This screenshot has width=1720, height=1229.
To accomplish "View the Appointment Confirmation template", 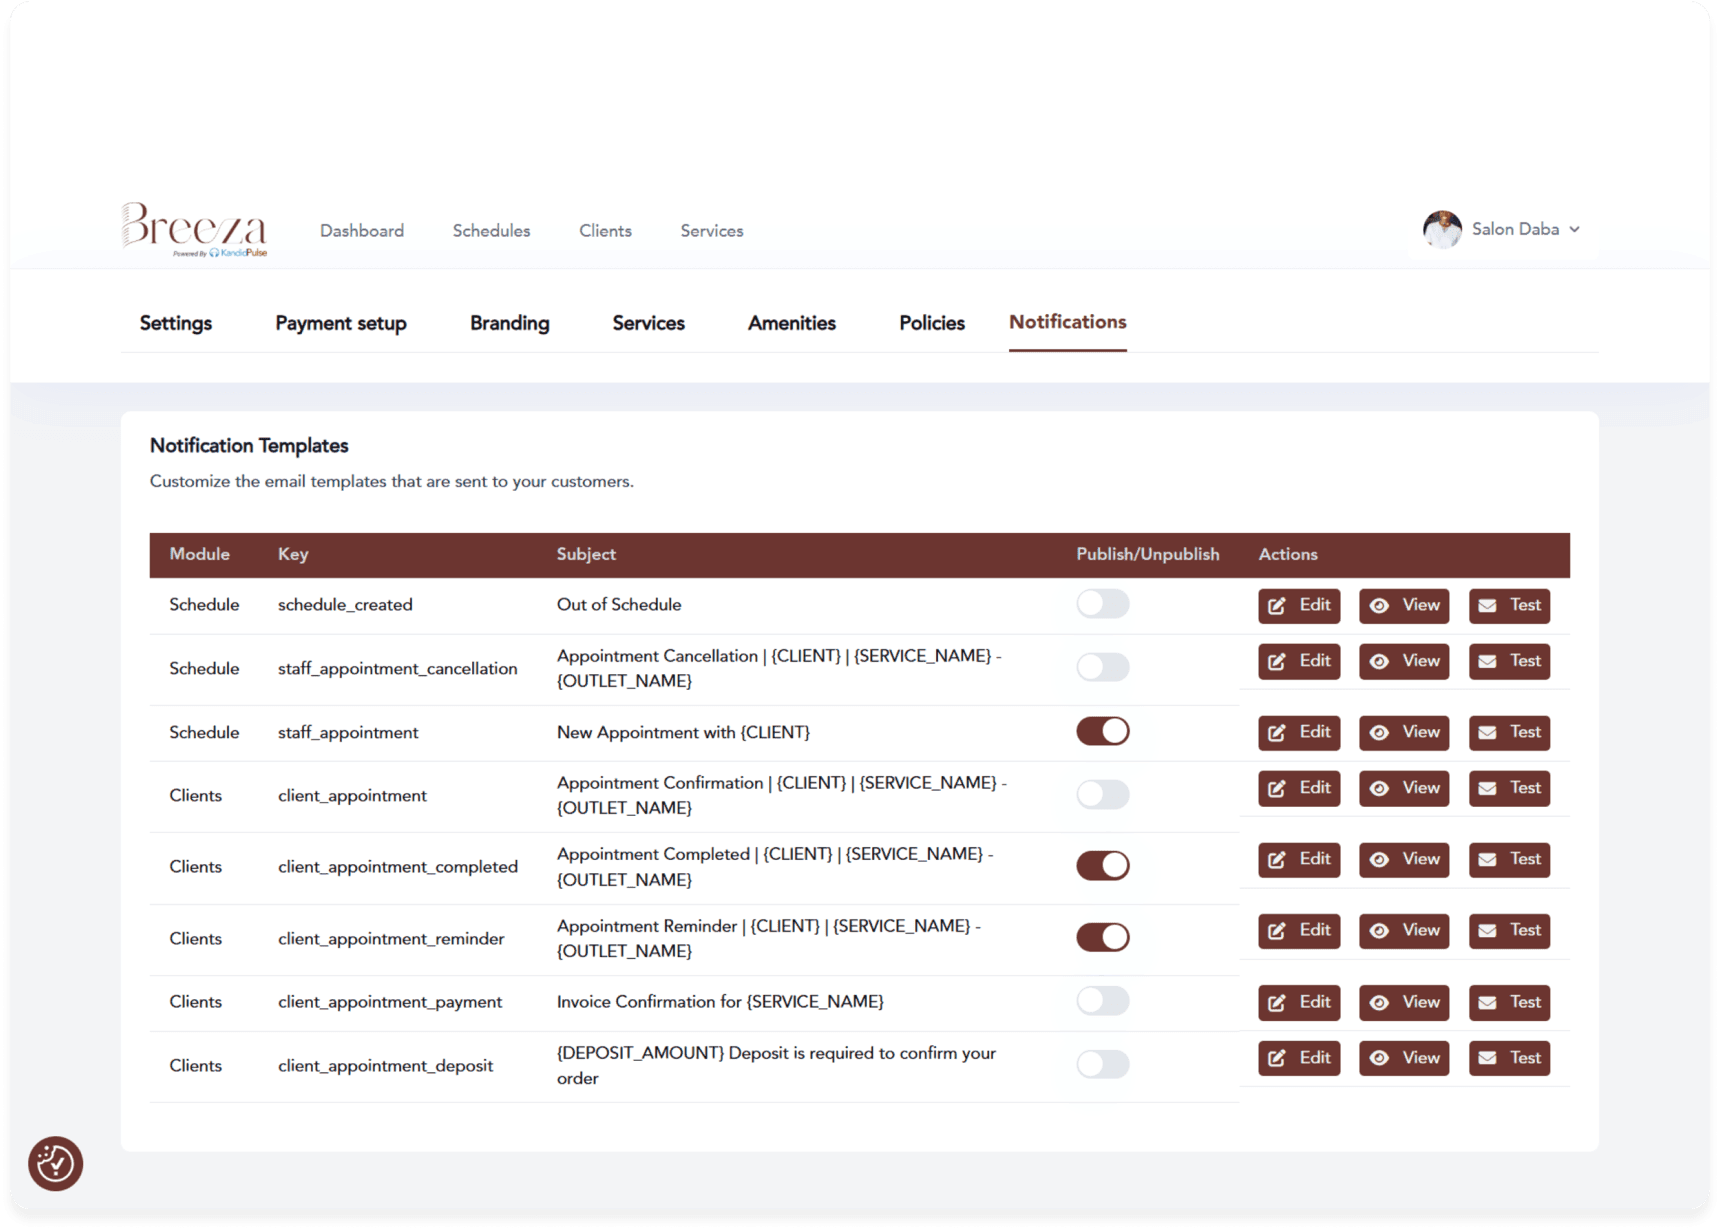I will (x=1404, y=788).
